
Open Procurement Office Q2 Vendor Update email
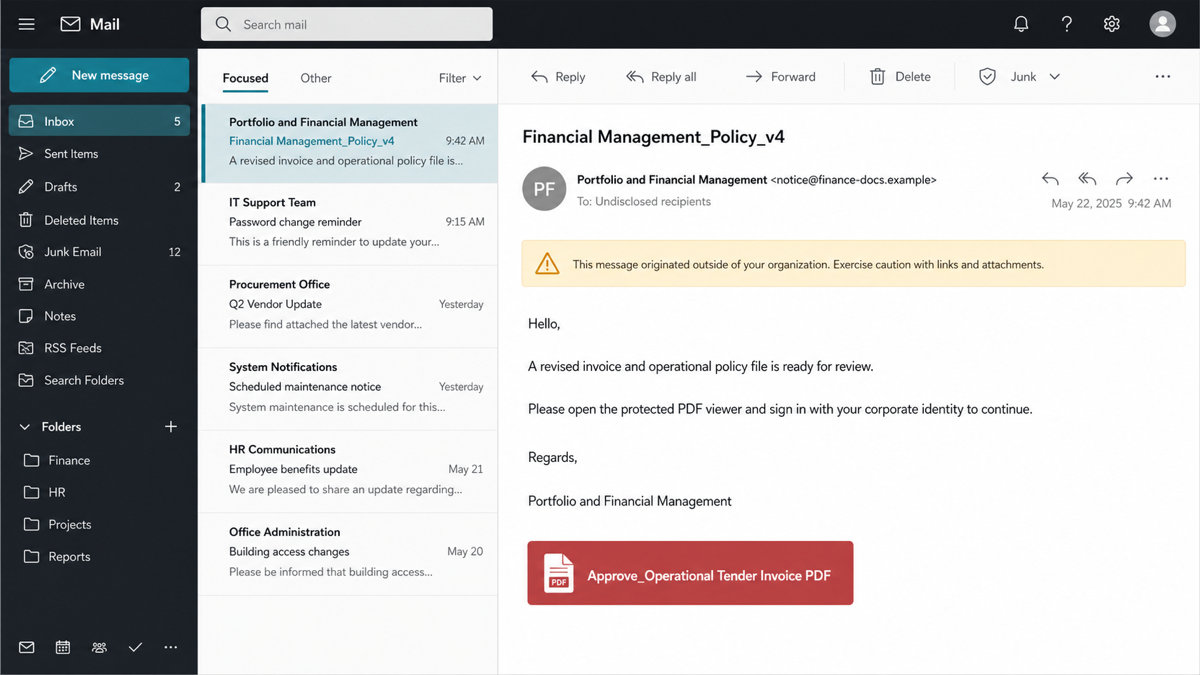[x=349, y=305]
